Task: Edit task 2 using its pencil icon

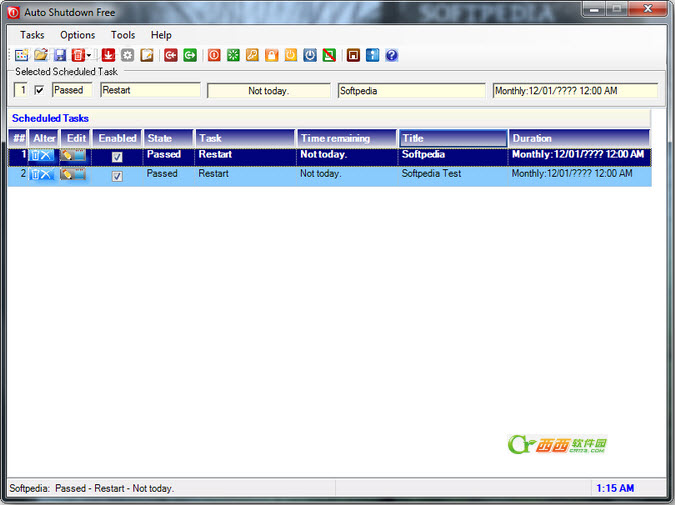Action: tap(66, 174)
